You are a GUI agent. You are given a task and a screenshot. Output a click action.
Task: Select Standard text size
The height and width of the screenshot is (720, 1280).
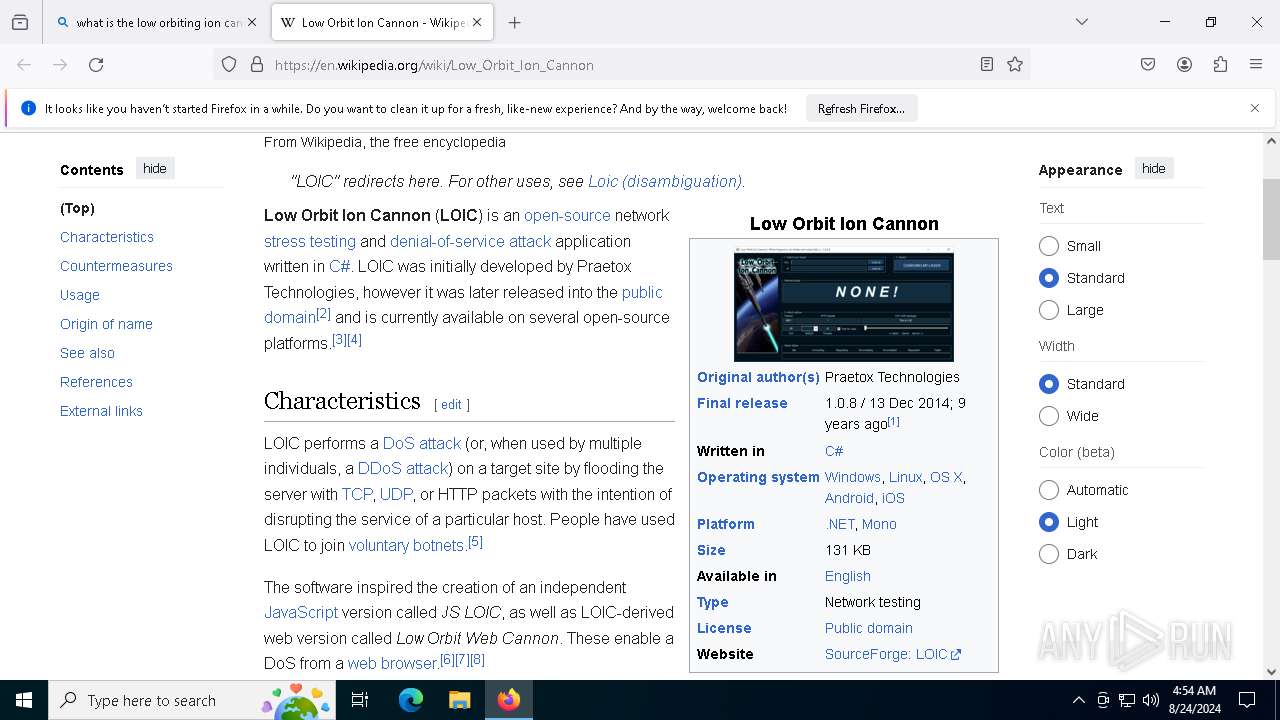[x=1049, y=278]
